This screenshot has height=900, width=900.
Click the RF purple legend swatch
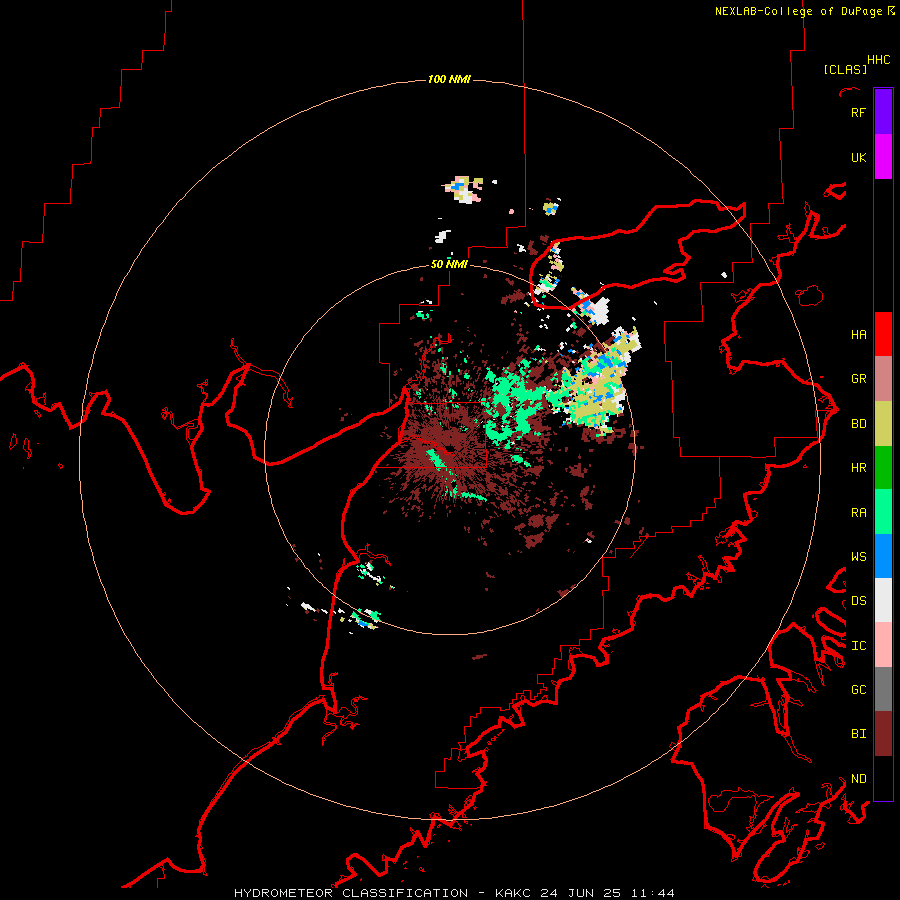click(x=883, y=111)
